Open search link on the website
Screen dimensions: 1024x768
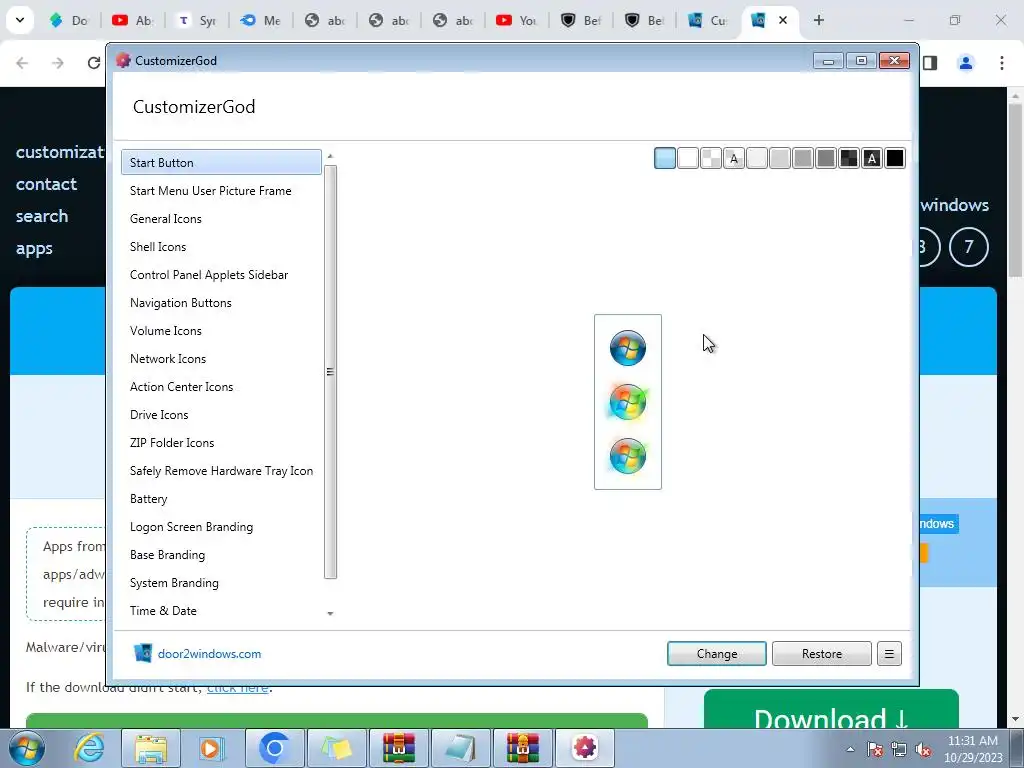42,216
